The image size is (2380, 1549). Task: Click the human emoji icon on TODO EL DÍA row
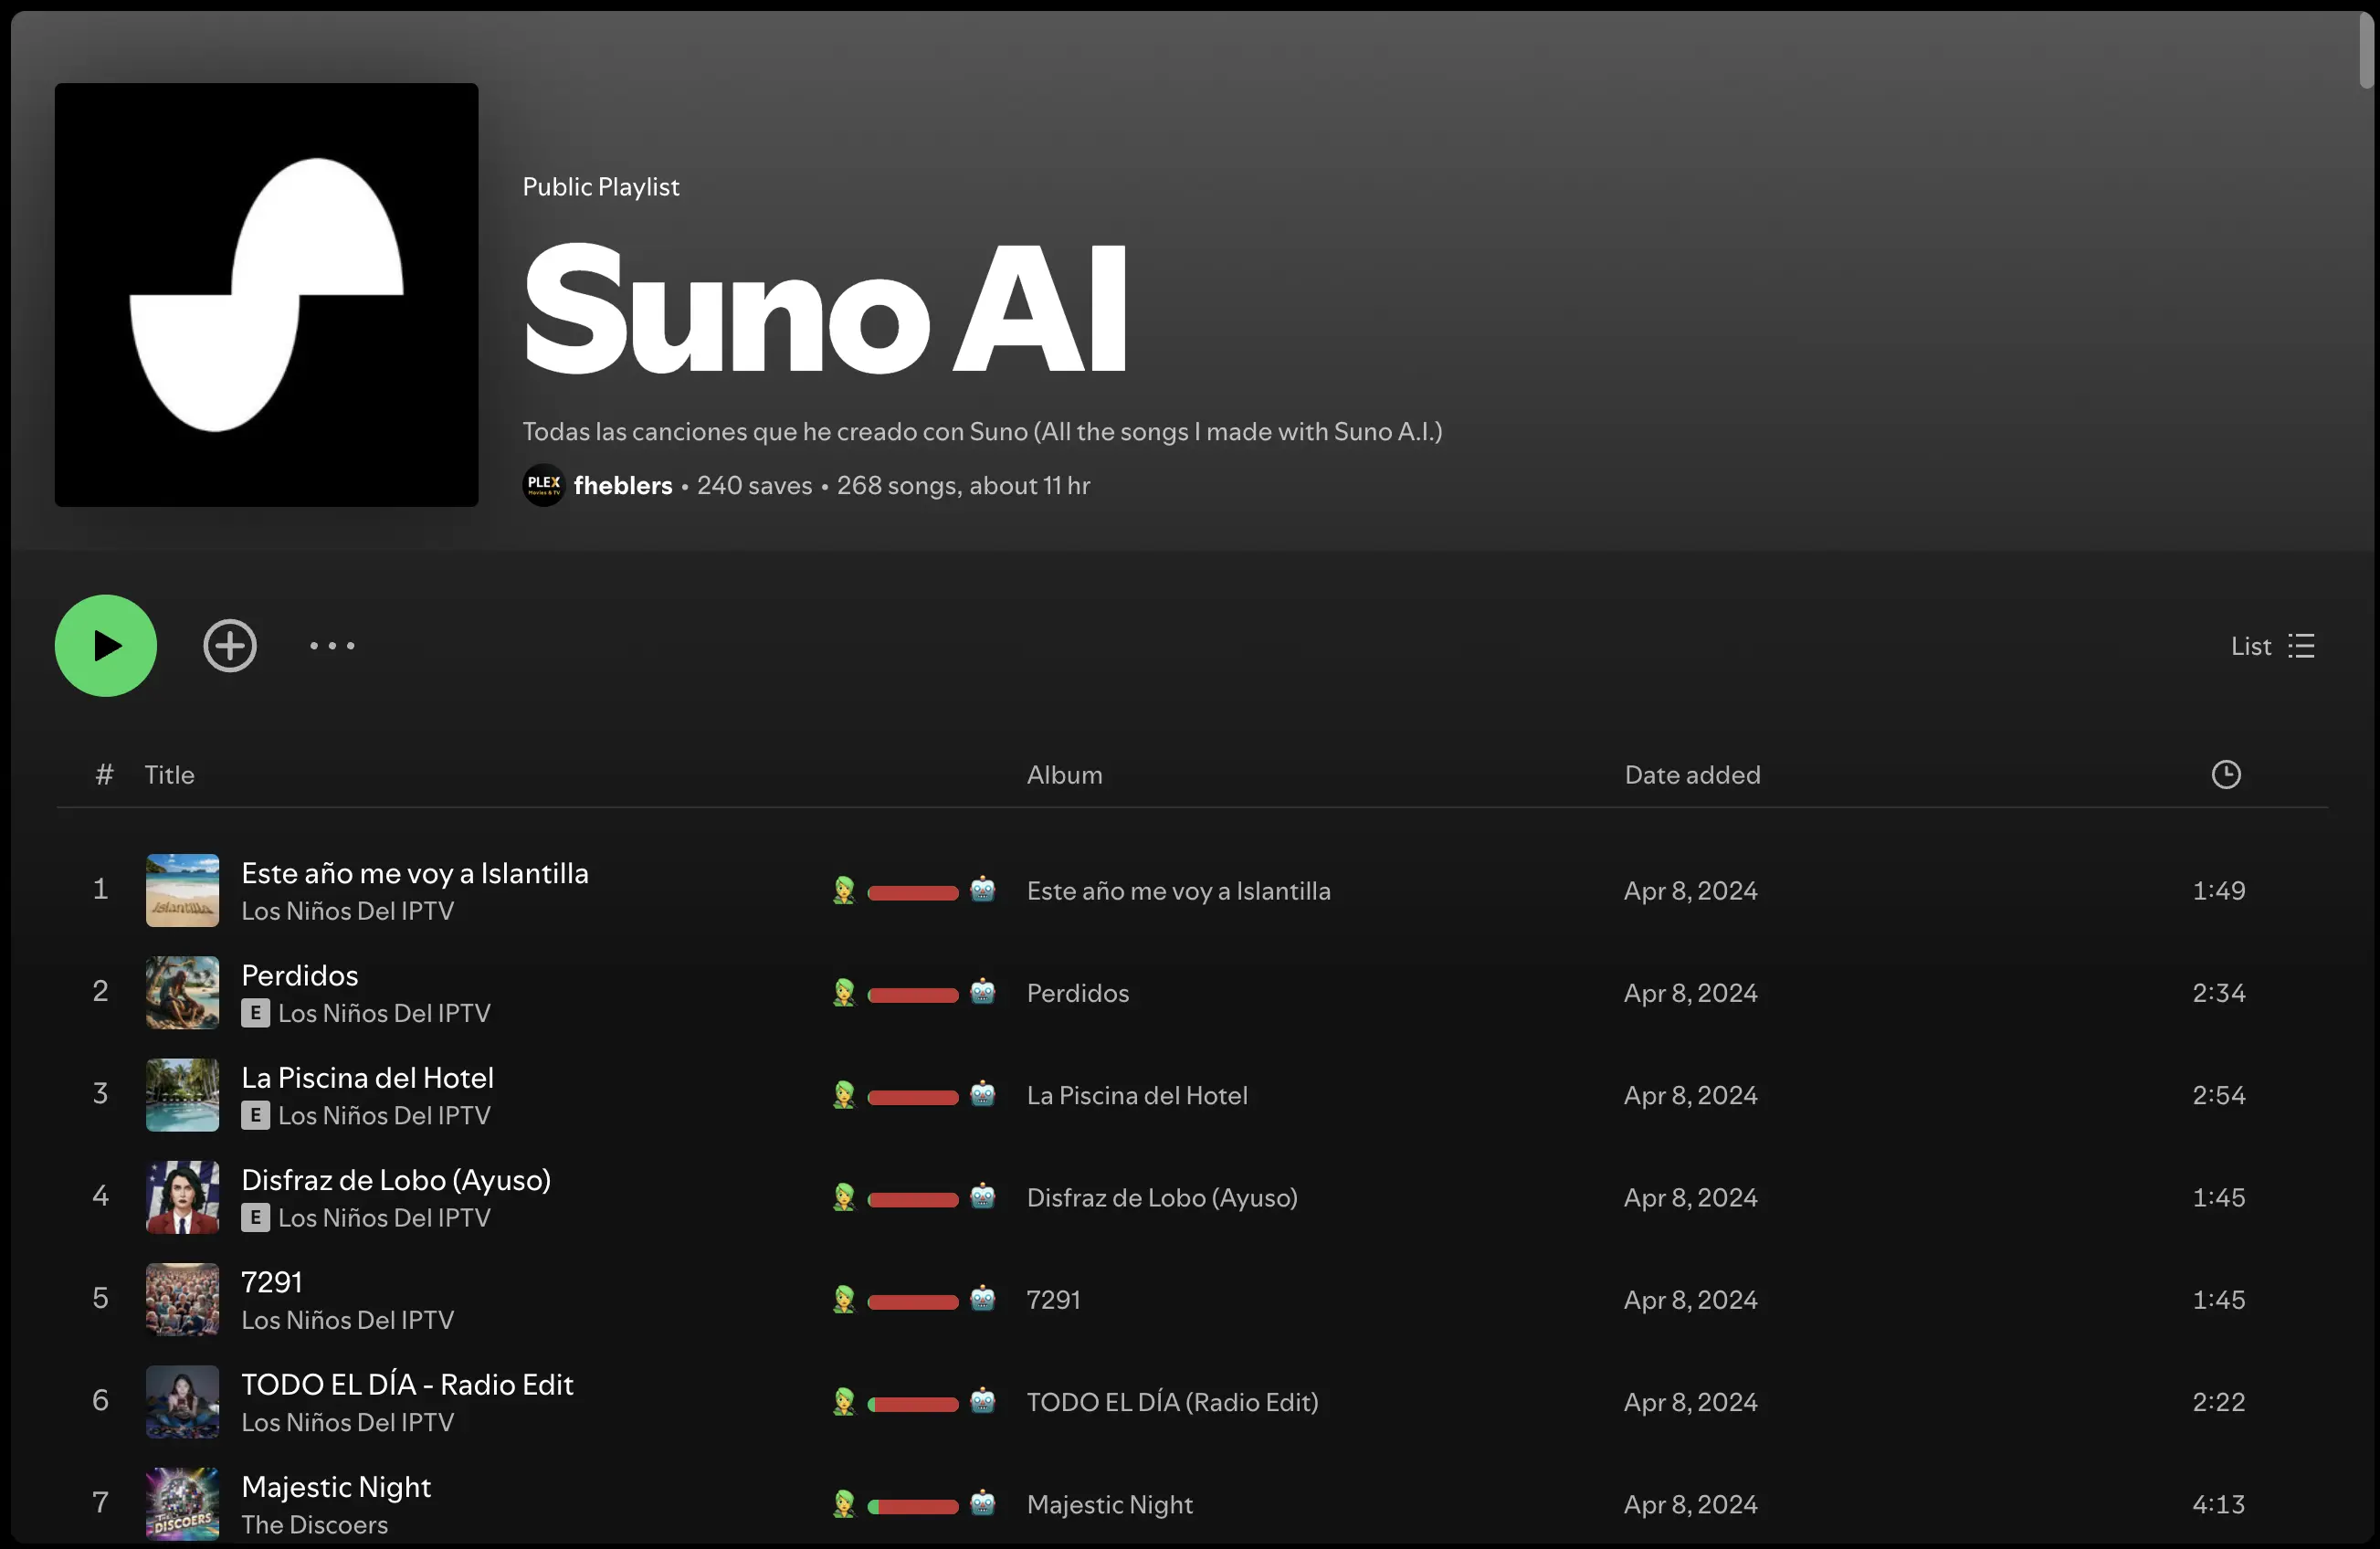coord(844,1402)
